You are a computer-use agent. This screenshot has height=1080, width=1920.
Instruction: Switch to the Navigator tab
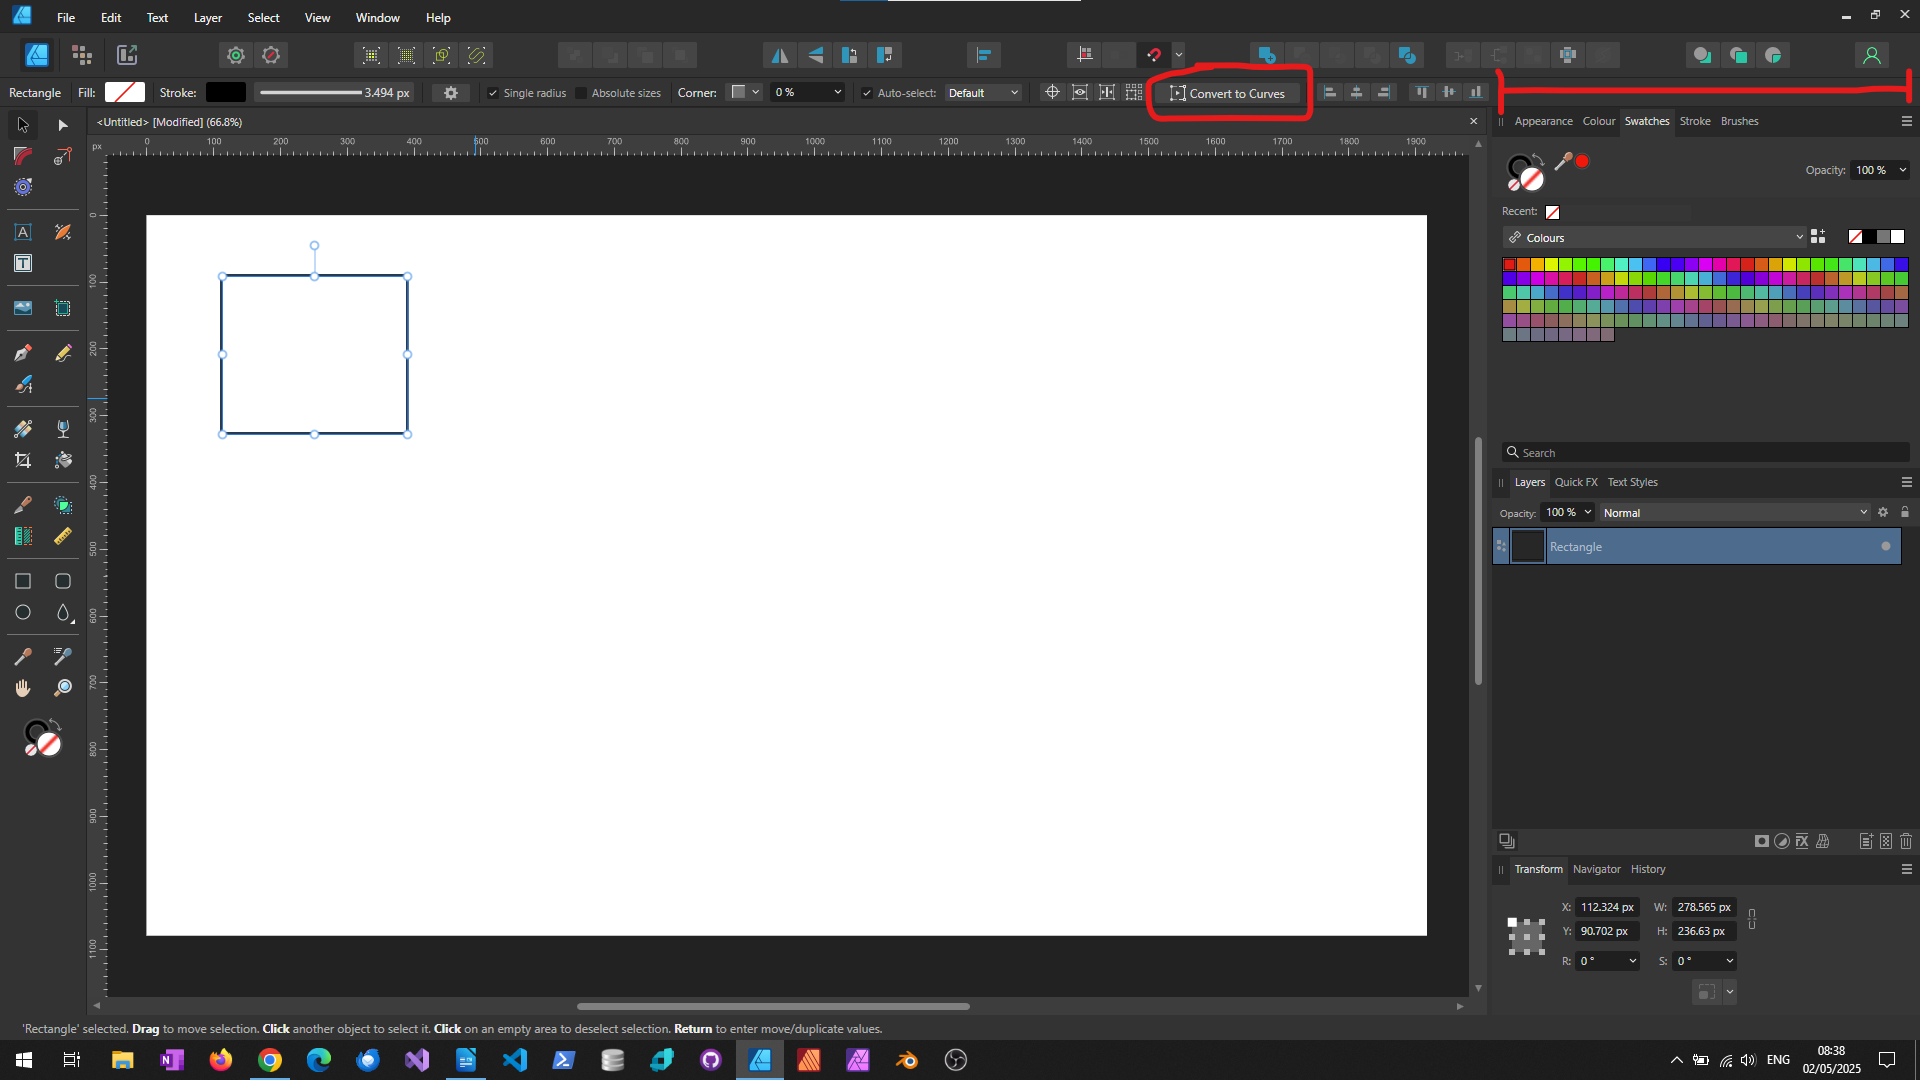click(1596, 869)
